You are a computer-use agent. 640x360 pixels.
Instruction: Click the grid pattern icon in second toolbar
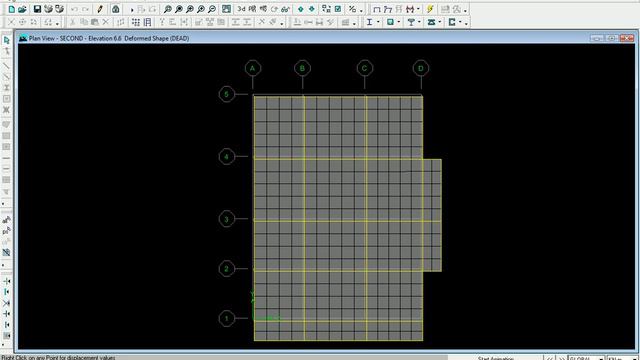[136, 22]
